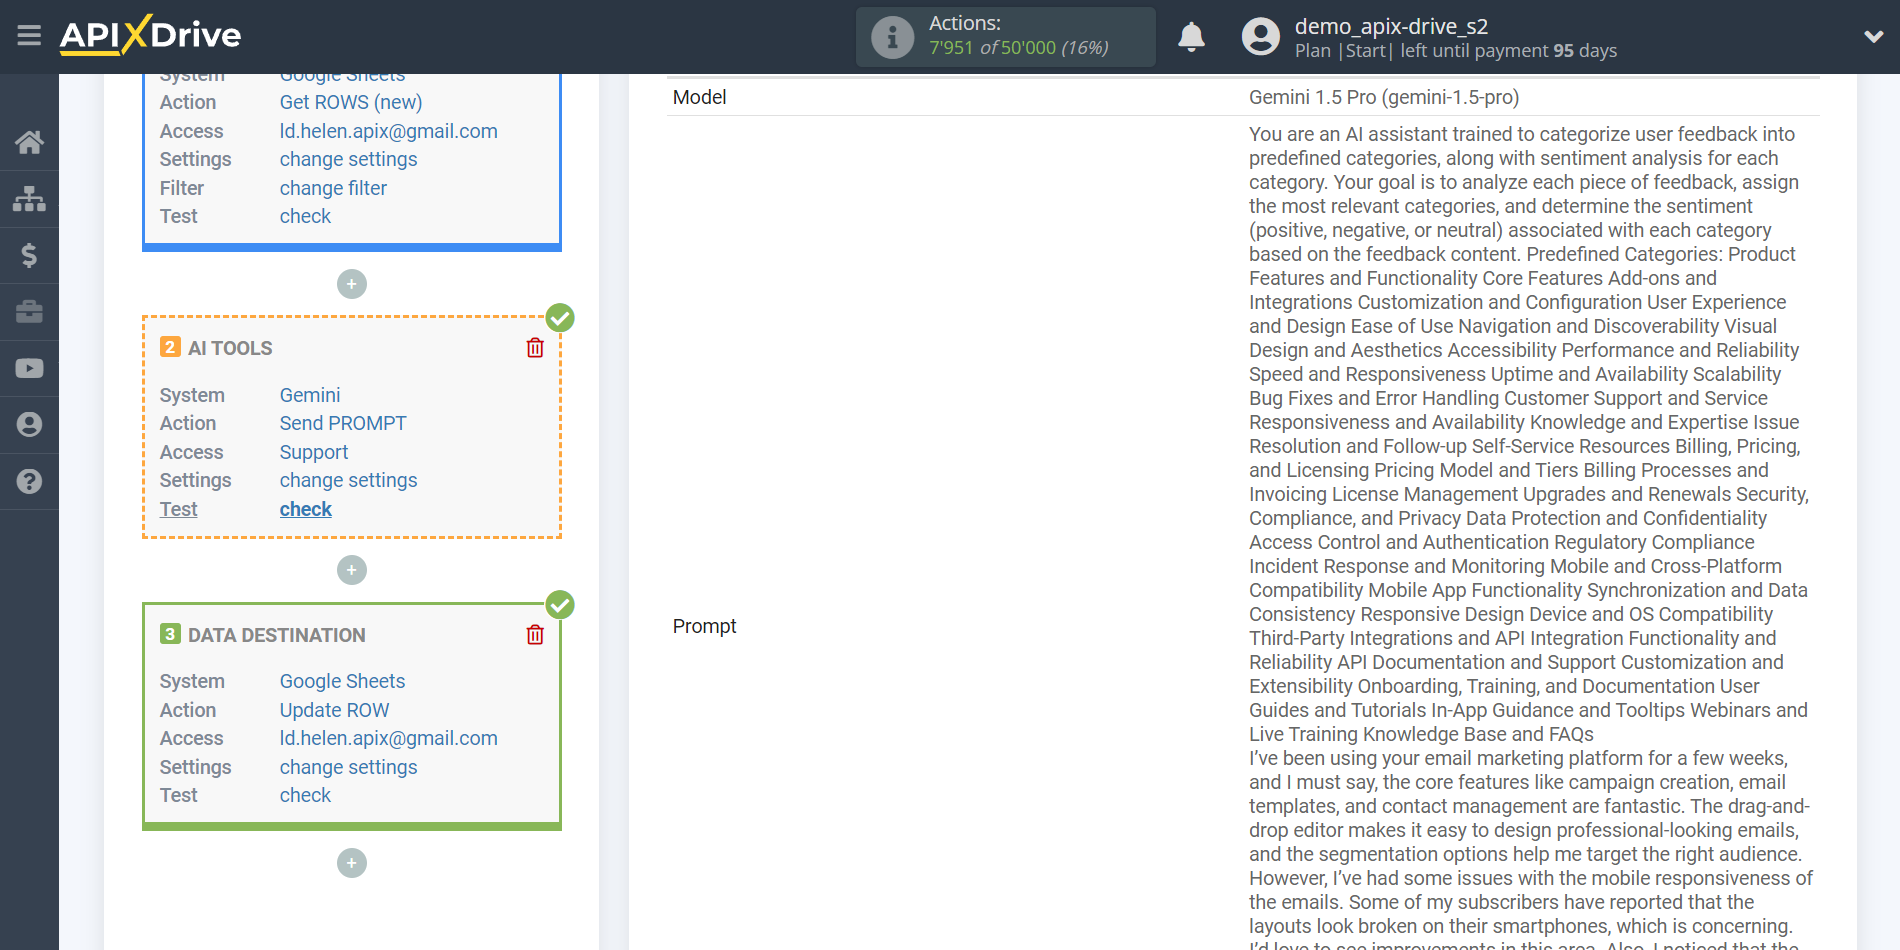Expand the account dropdown chevron
Screen dimensions: 1900x950
[1873, 37]
